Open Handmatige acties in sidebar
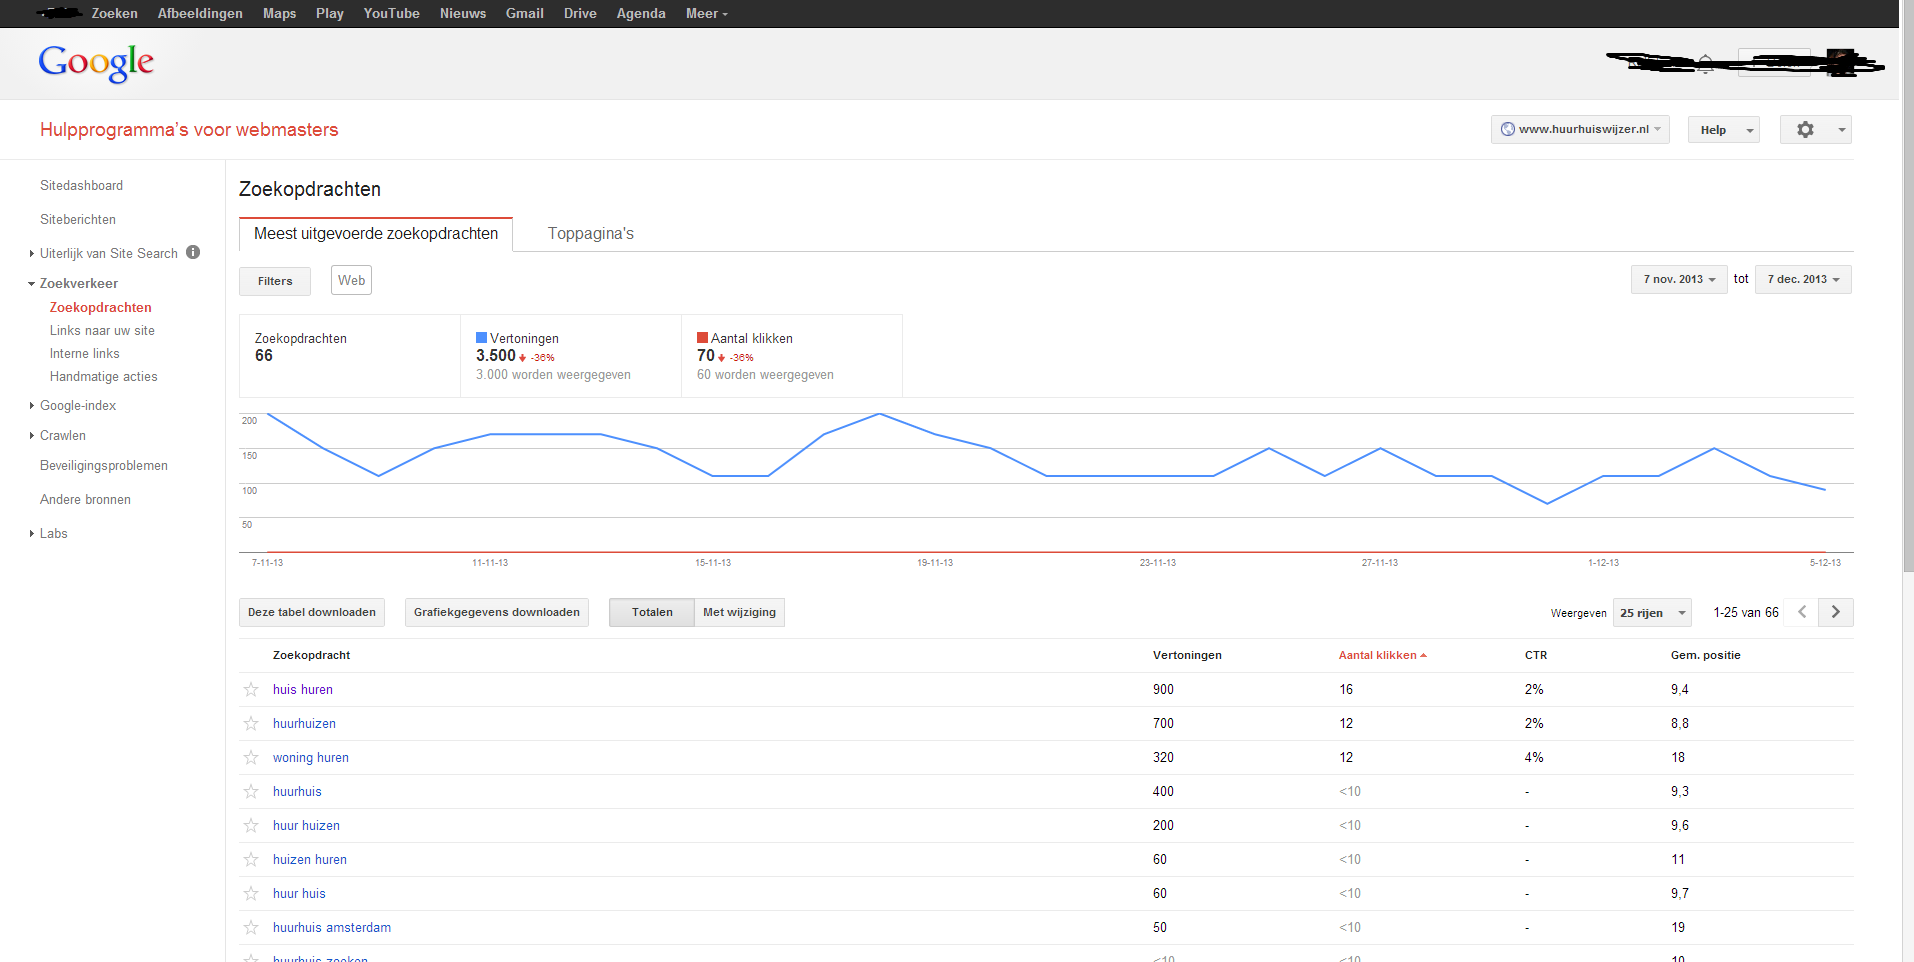The width and height of the screenshot is (1914, 962). click(104, 377)
